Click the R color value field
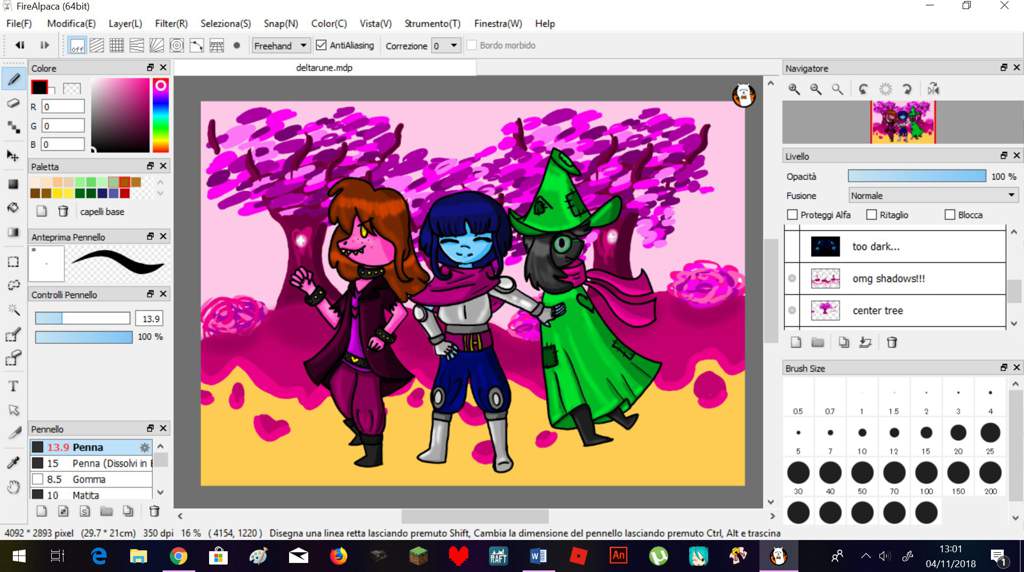Viewport: 1024px width, 572px height. click(x=63, y=106)
